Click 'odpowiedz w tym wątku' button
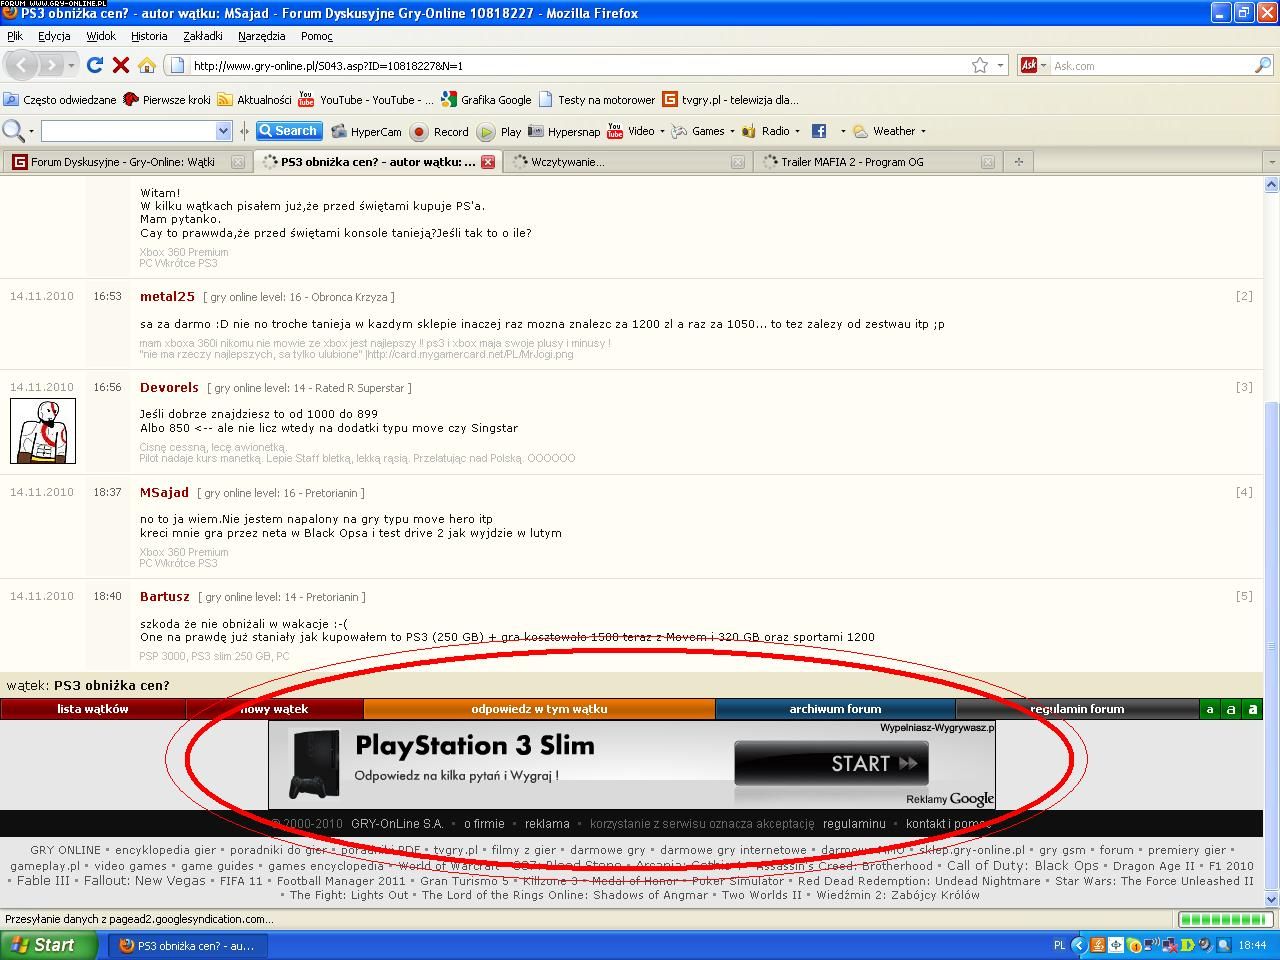The height and width of the screenshot is (960, 1280). click(x=540, y=709)
